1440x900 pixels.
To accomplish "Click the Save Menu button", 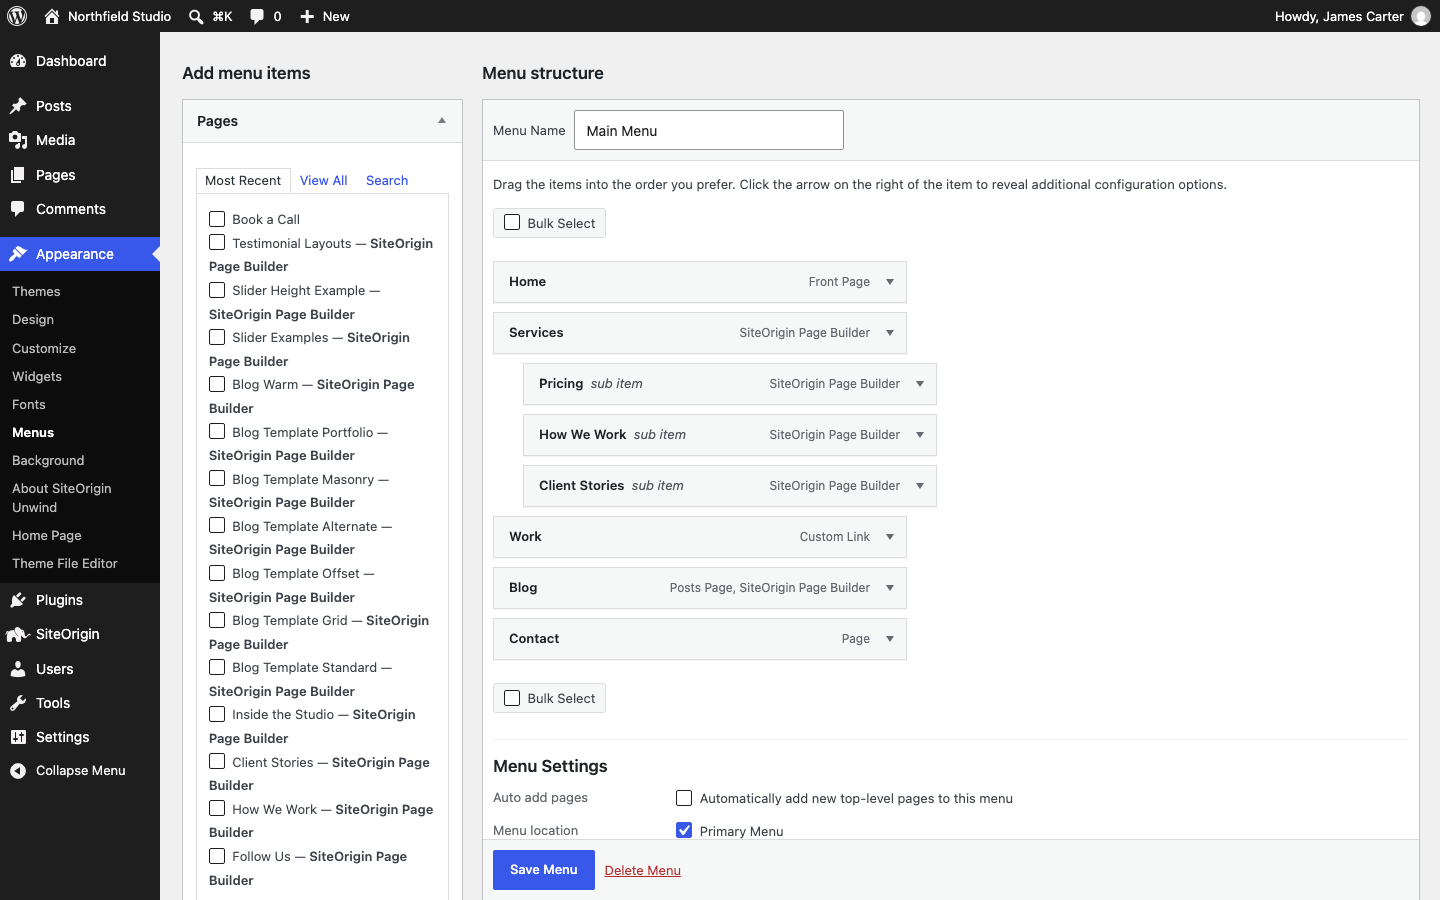I will click(544, 870).
